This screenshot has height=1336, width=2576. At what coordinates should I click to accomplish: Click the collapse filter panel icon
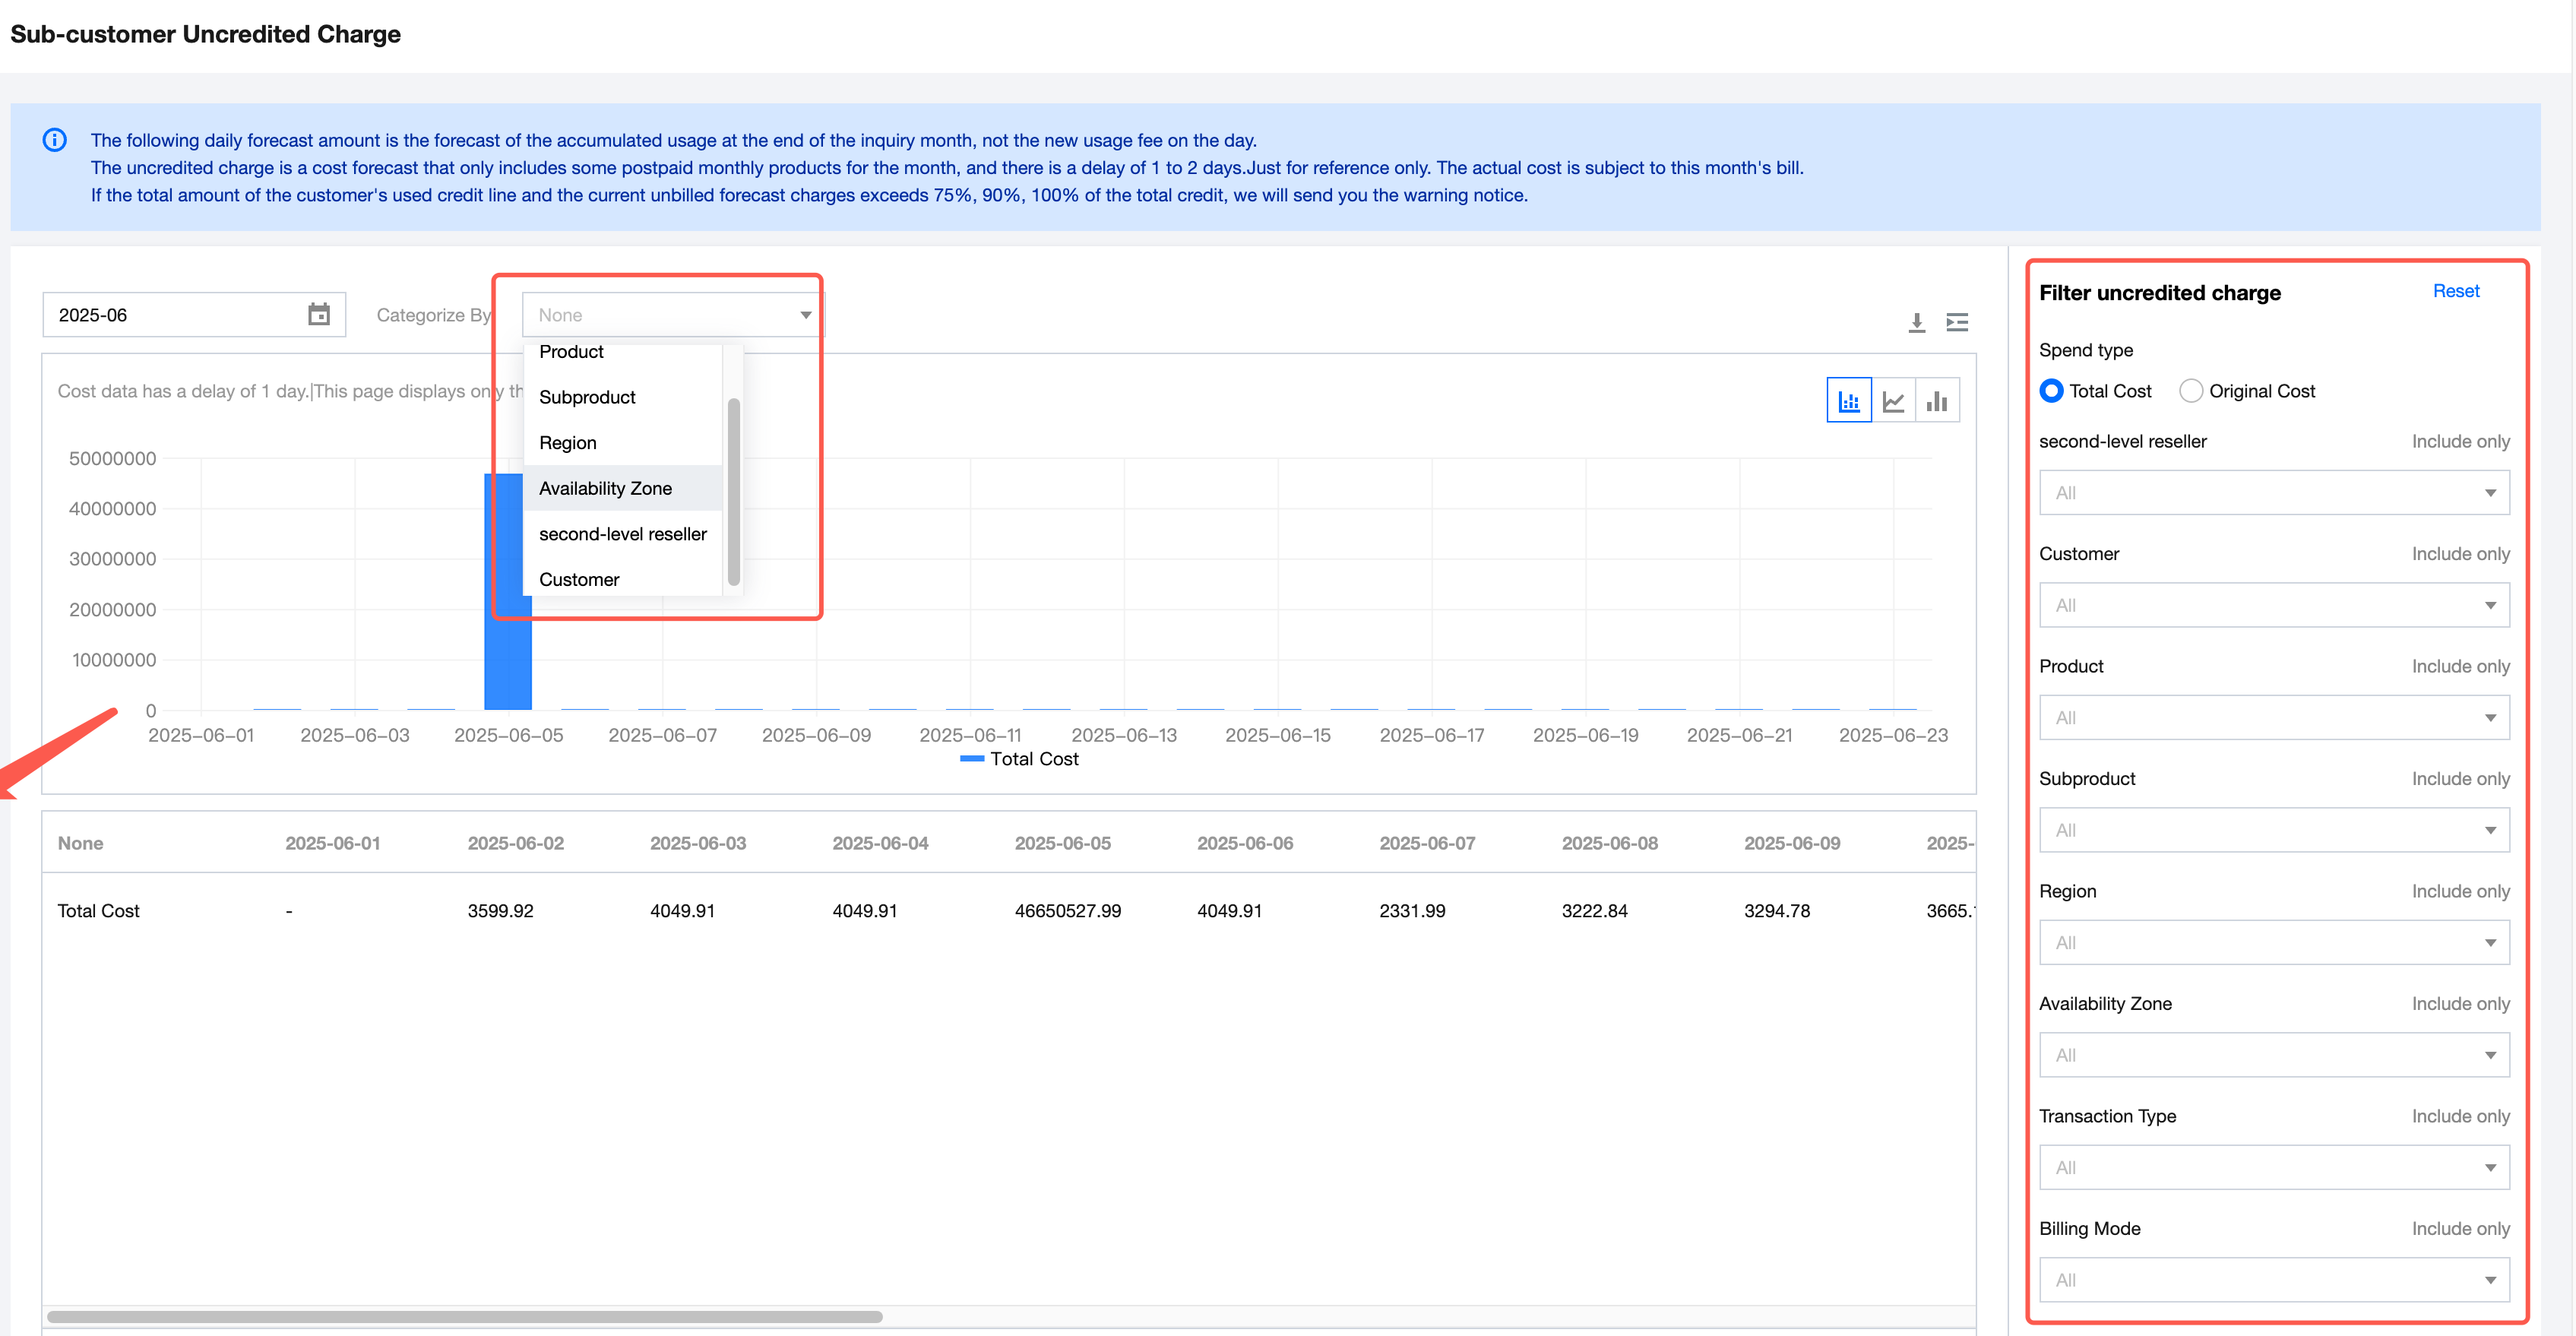point(1957,322)
